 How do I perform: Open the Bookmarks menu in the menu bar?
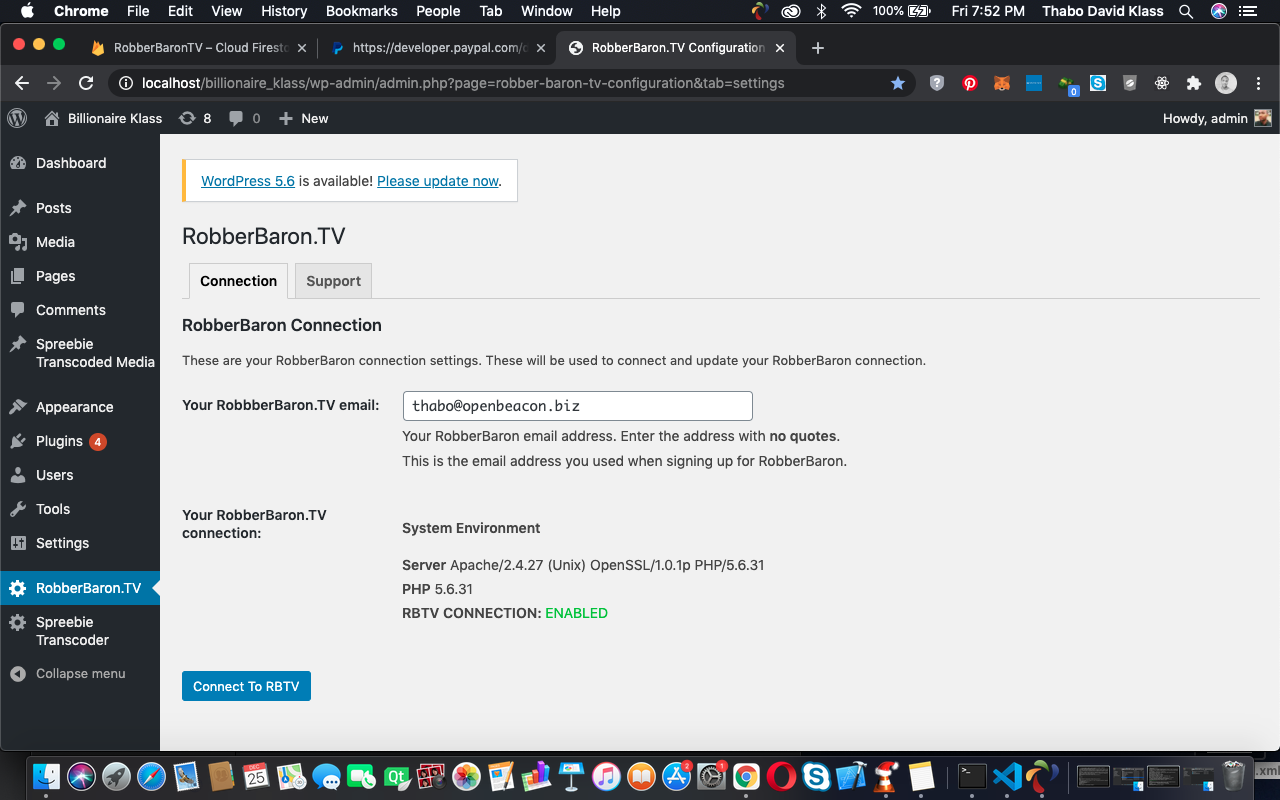click(x=361, y=11)
